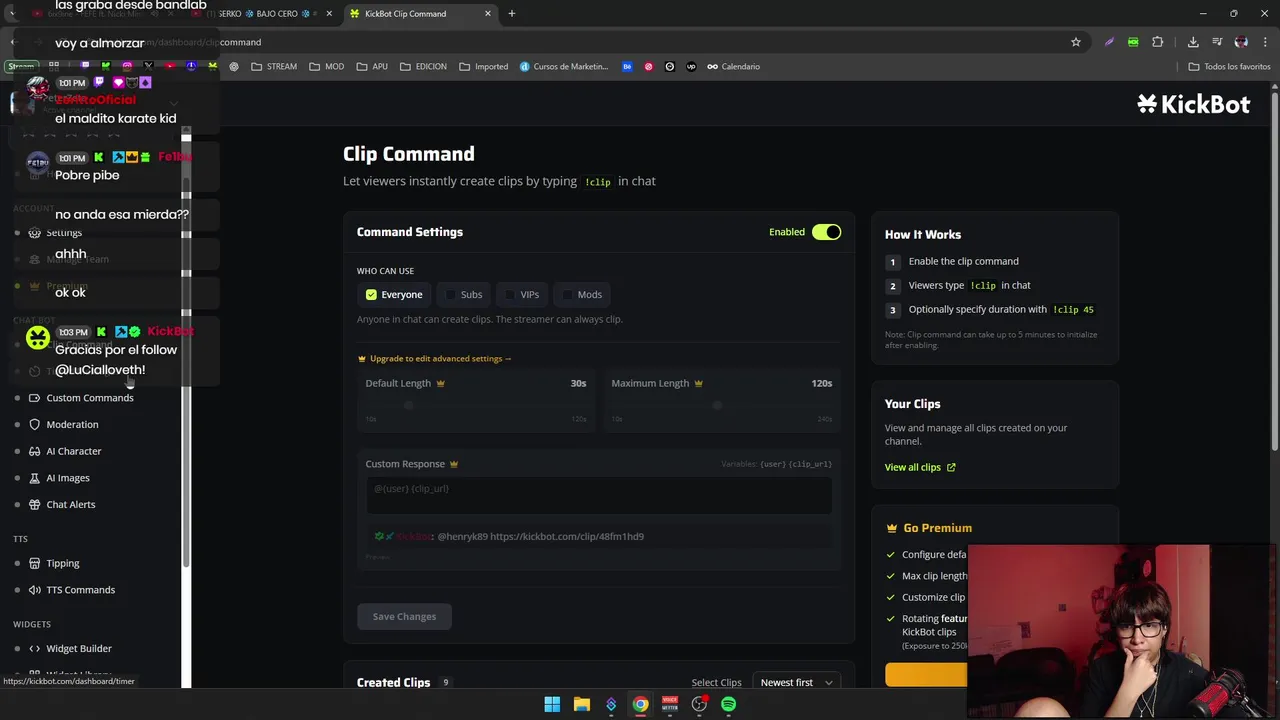This screenshot has height=720, width=1280.
Task: Click the Created Clips heading
Action: (x=393, y=682)
